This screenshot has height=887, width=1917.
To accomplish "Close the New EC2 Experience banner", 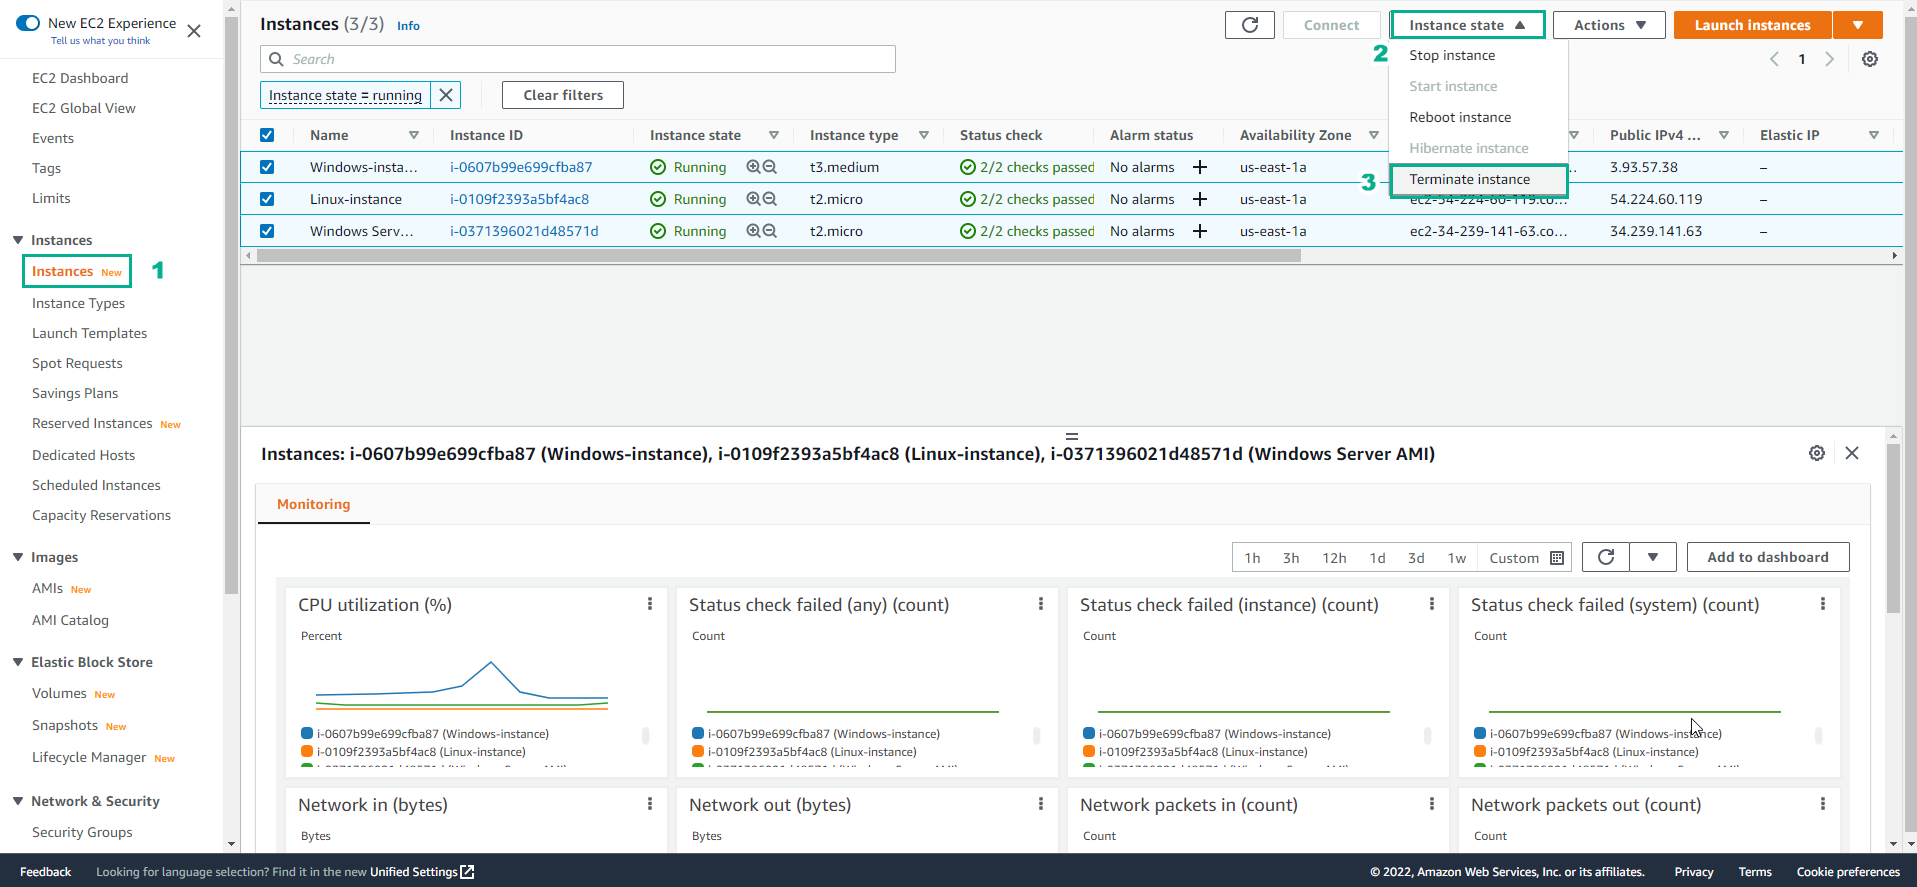I will (x=194, y=31).
